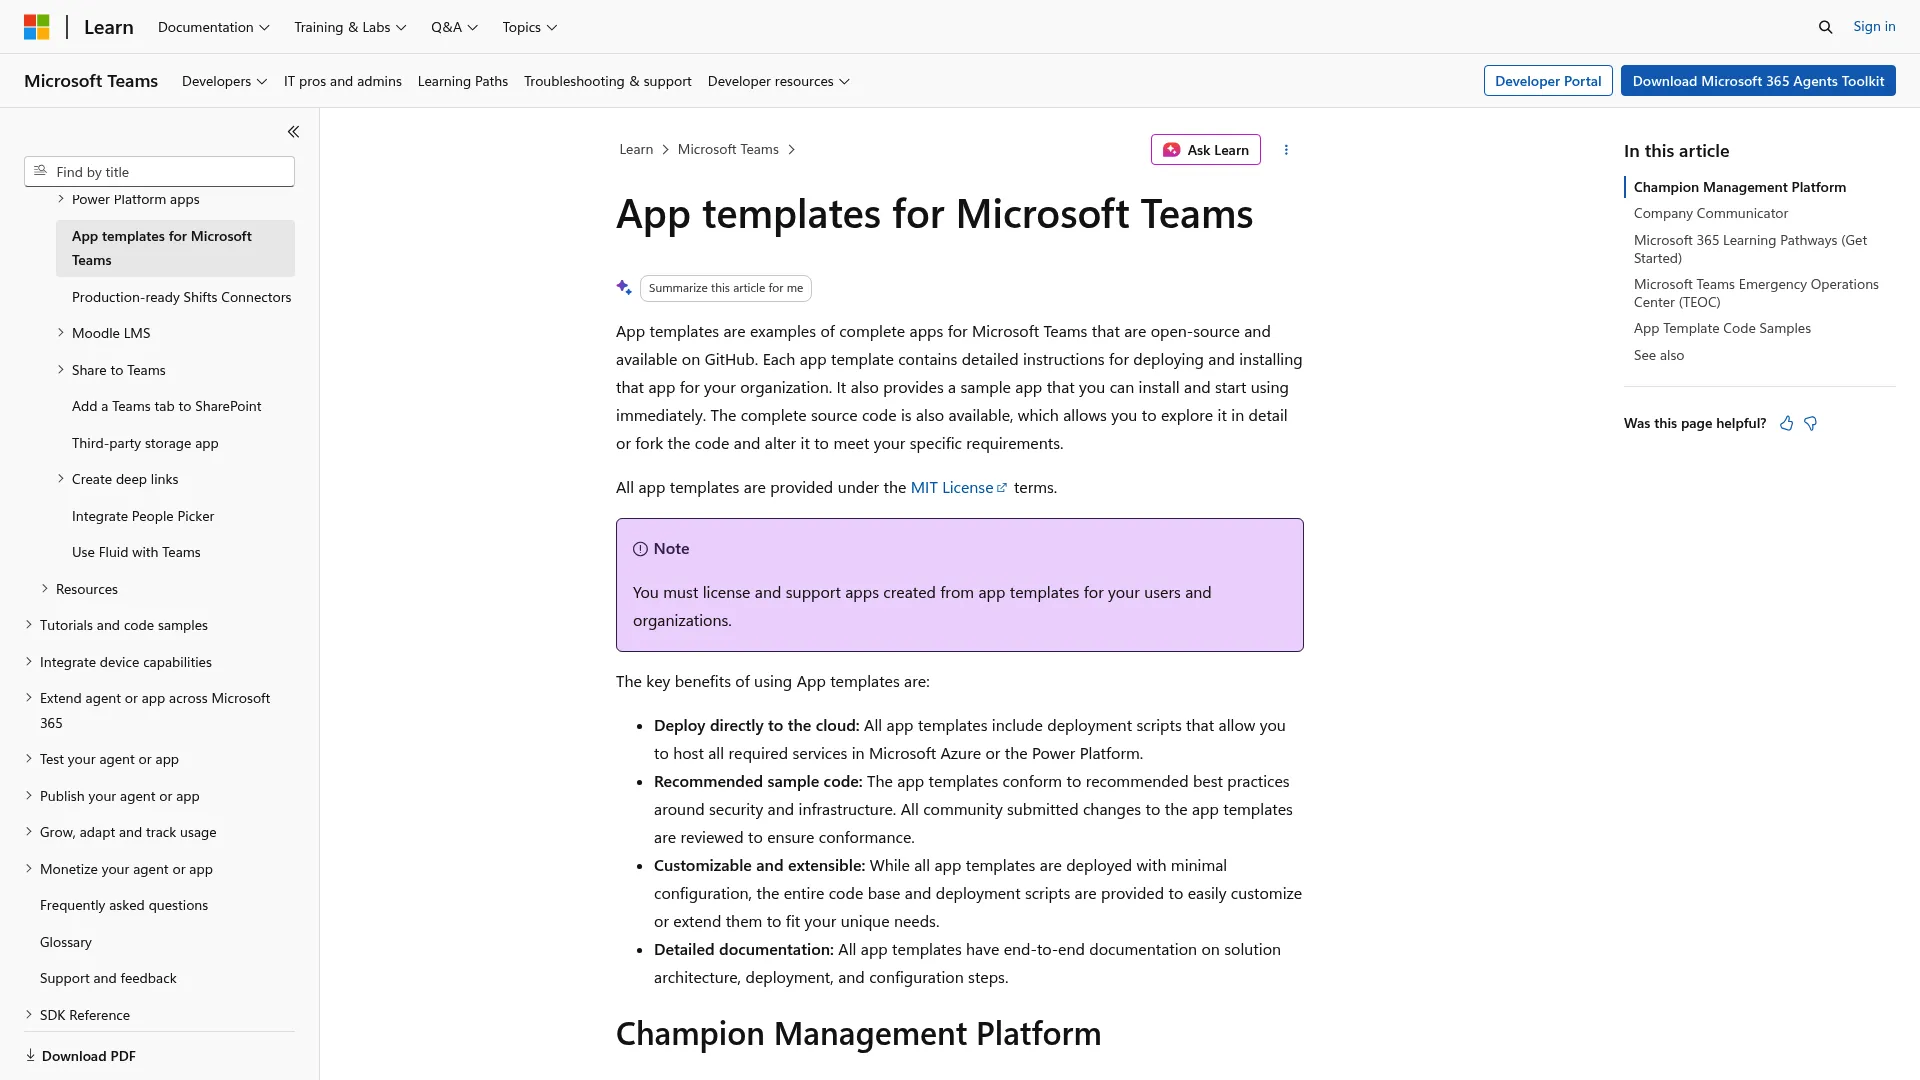The height and width of the screenshot is (1080, 1920).
Task: Click the Microsoft logo
Action: 37,27
